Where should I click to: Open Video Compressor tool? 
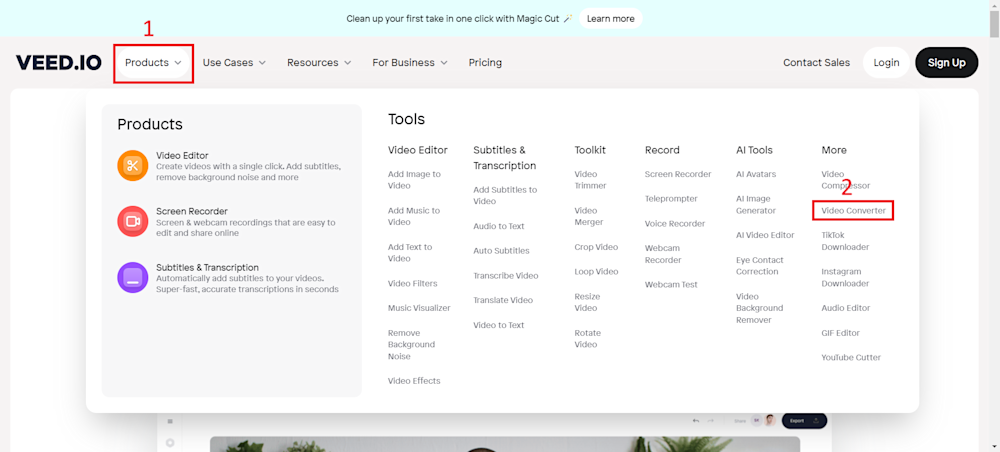[846, 180]
